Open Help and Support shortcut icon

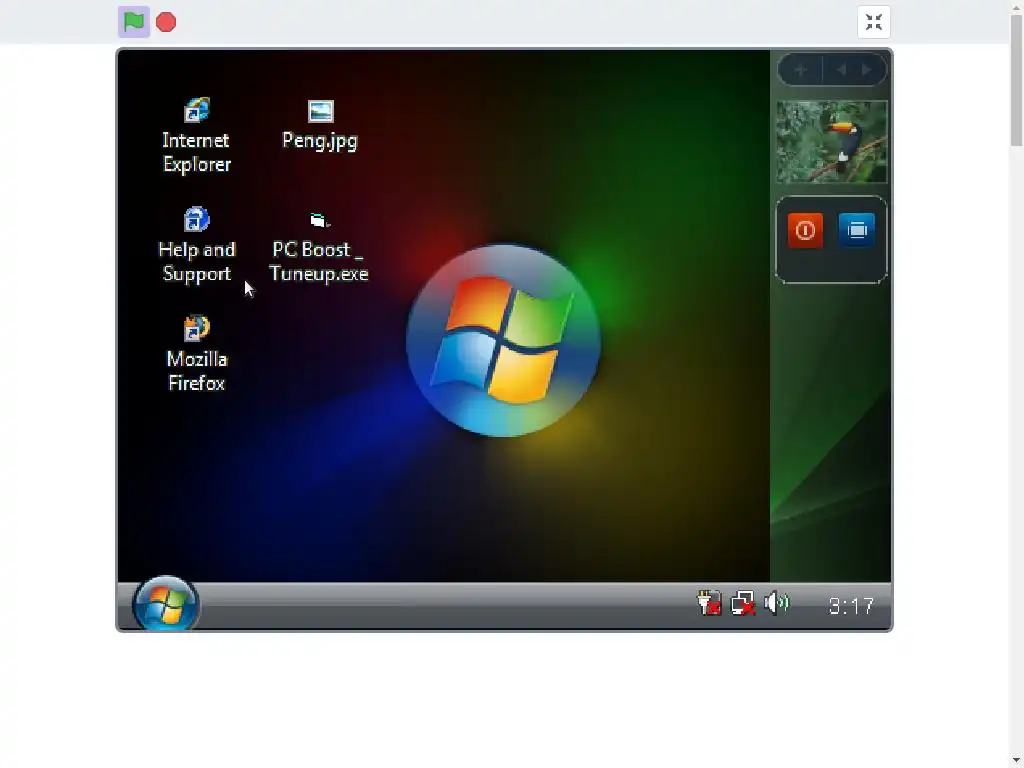pos(196,219)
